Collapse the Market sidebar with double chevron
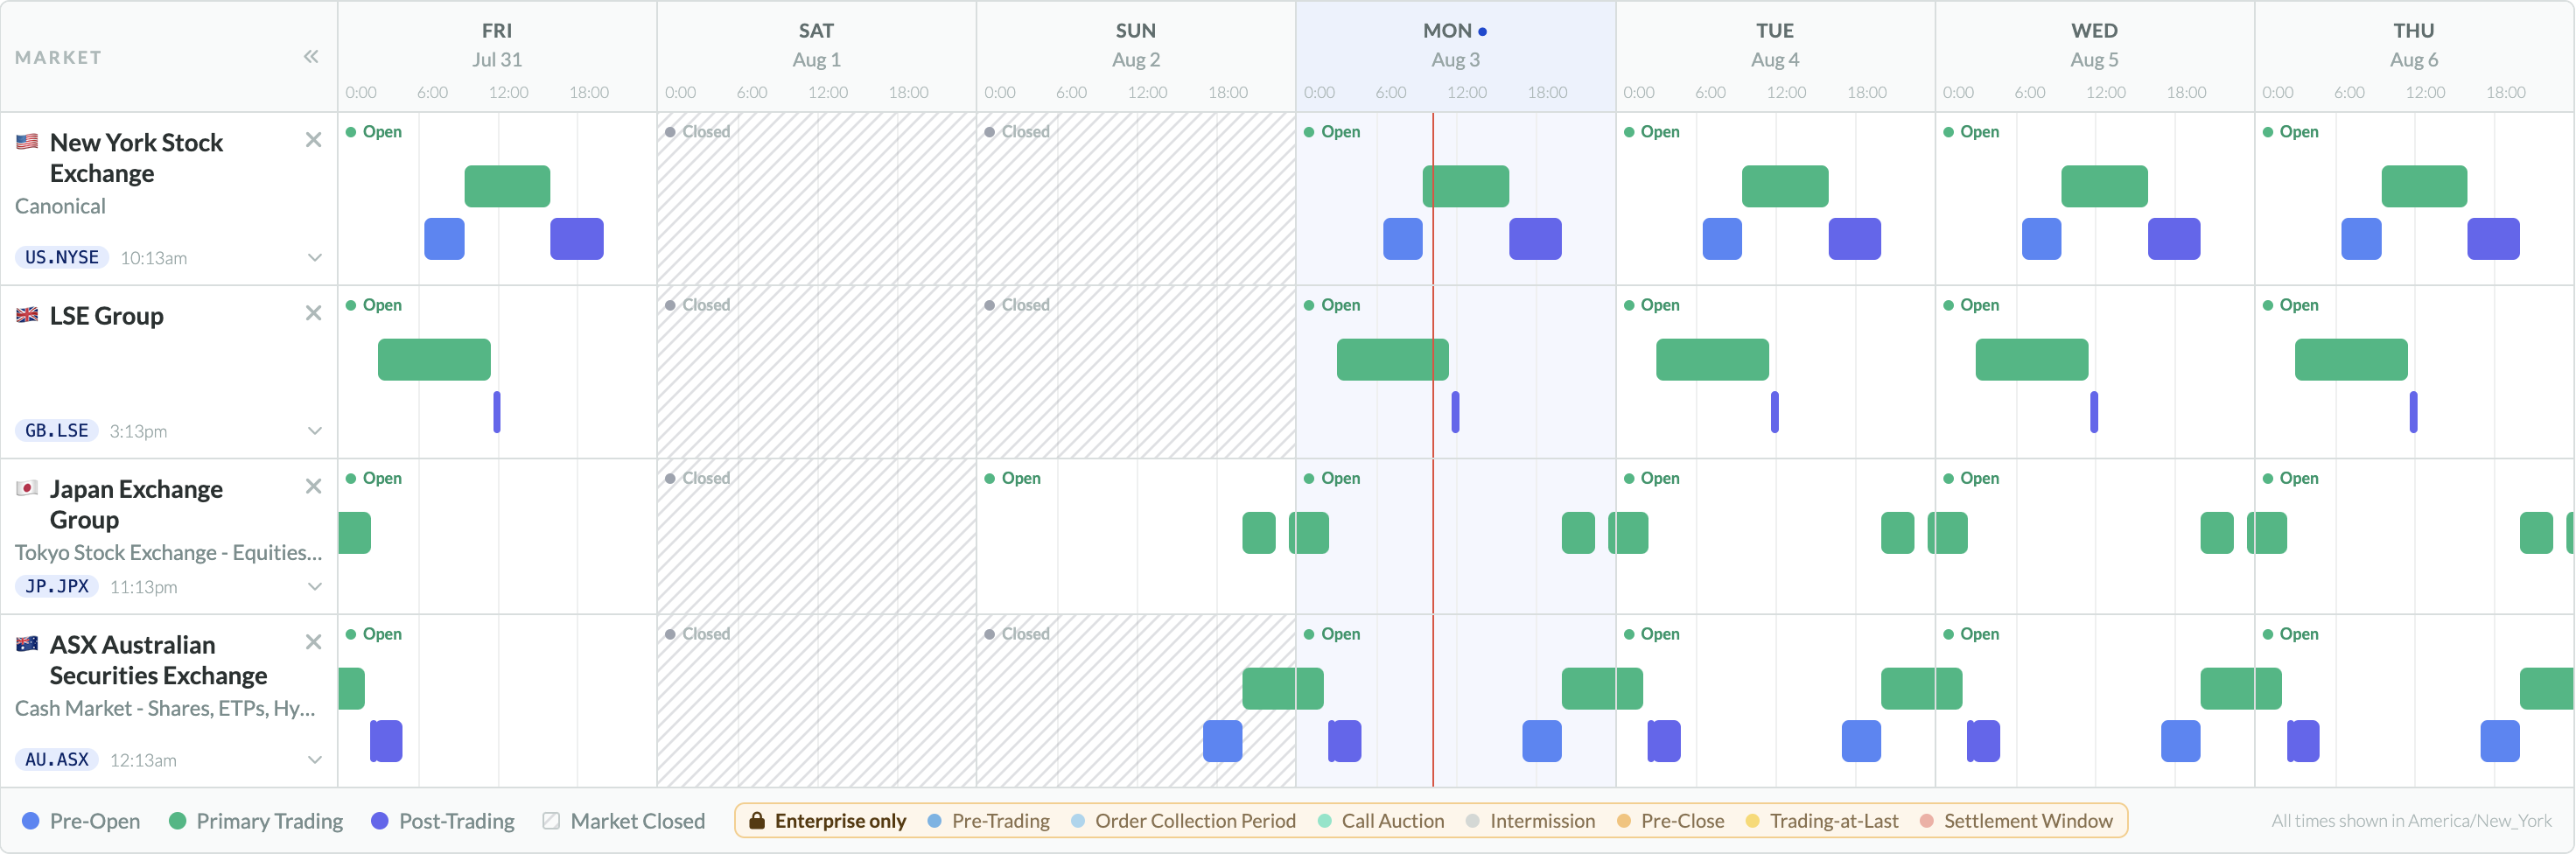 pos(311,57)
